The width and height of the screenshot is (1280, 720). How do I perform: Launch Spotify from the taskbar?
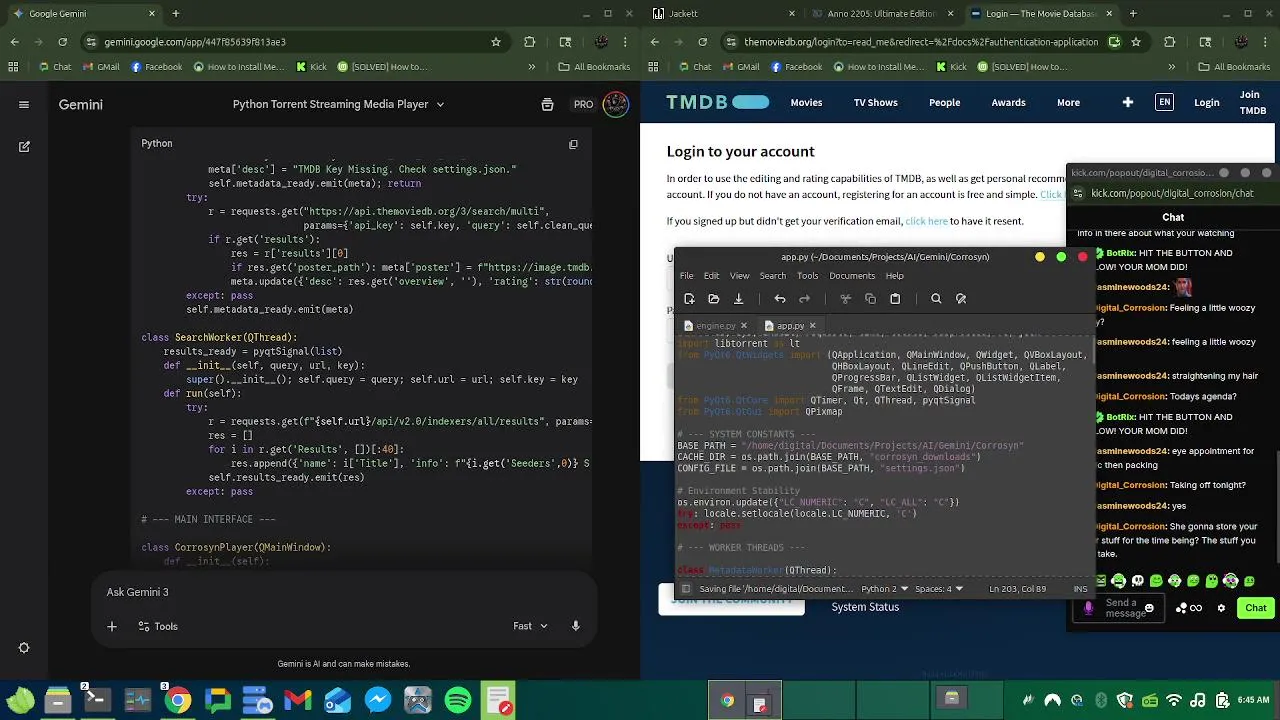point(458,701)
